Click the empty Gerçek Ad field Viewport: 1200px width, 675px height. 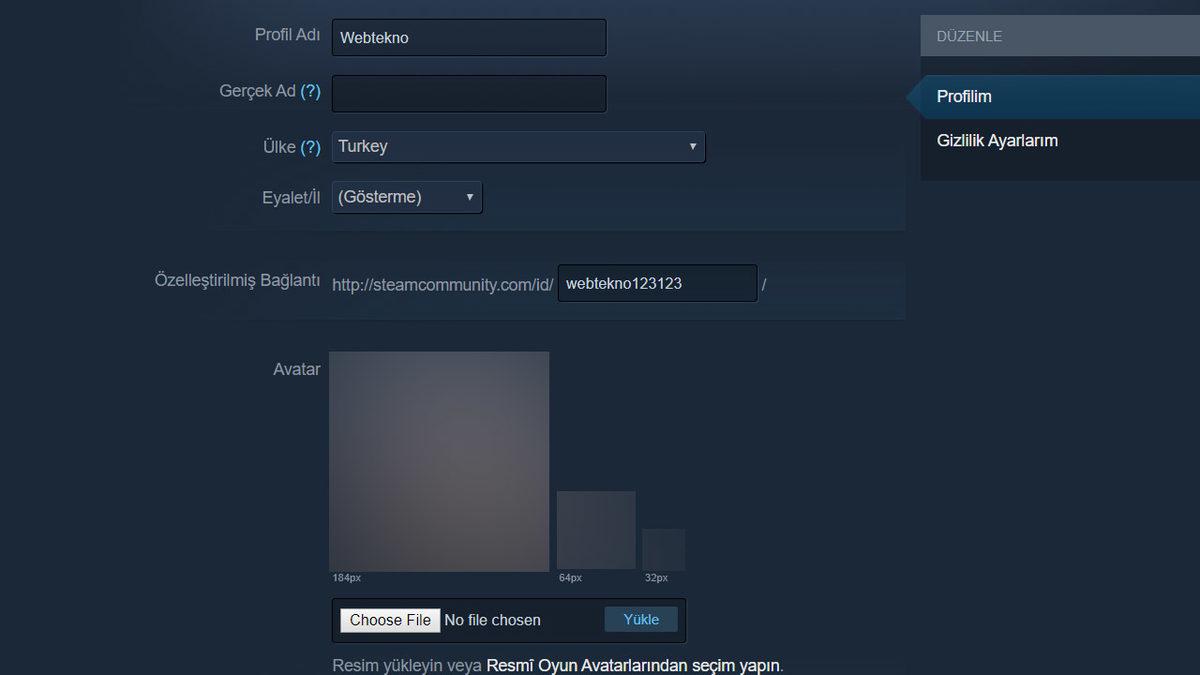pyautogui.click(x=469, y=93)
